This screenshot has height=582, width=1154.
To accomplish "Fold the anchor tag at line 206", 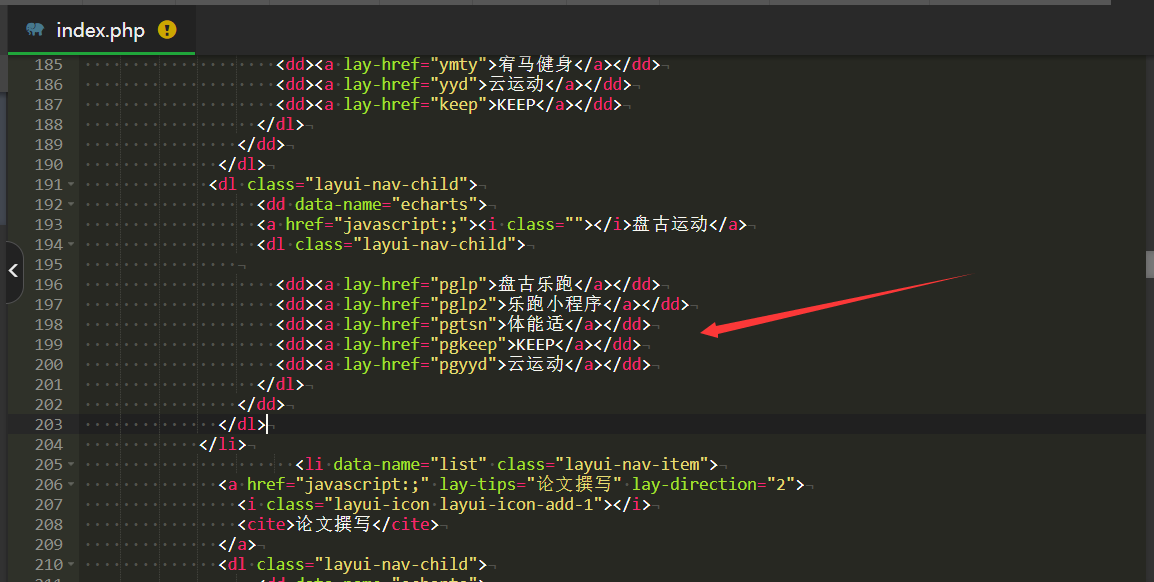I will pyautogui.click(x=70, y=484).
